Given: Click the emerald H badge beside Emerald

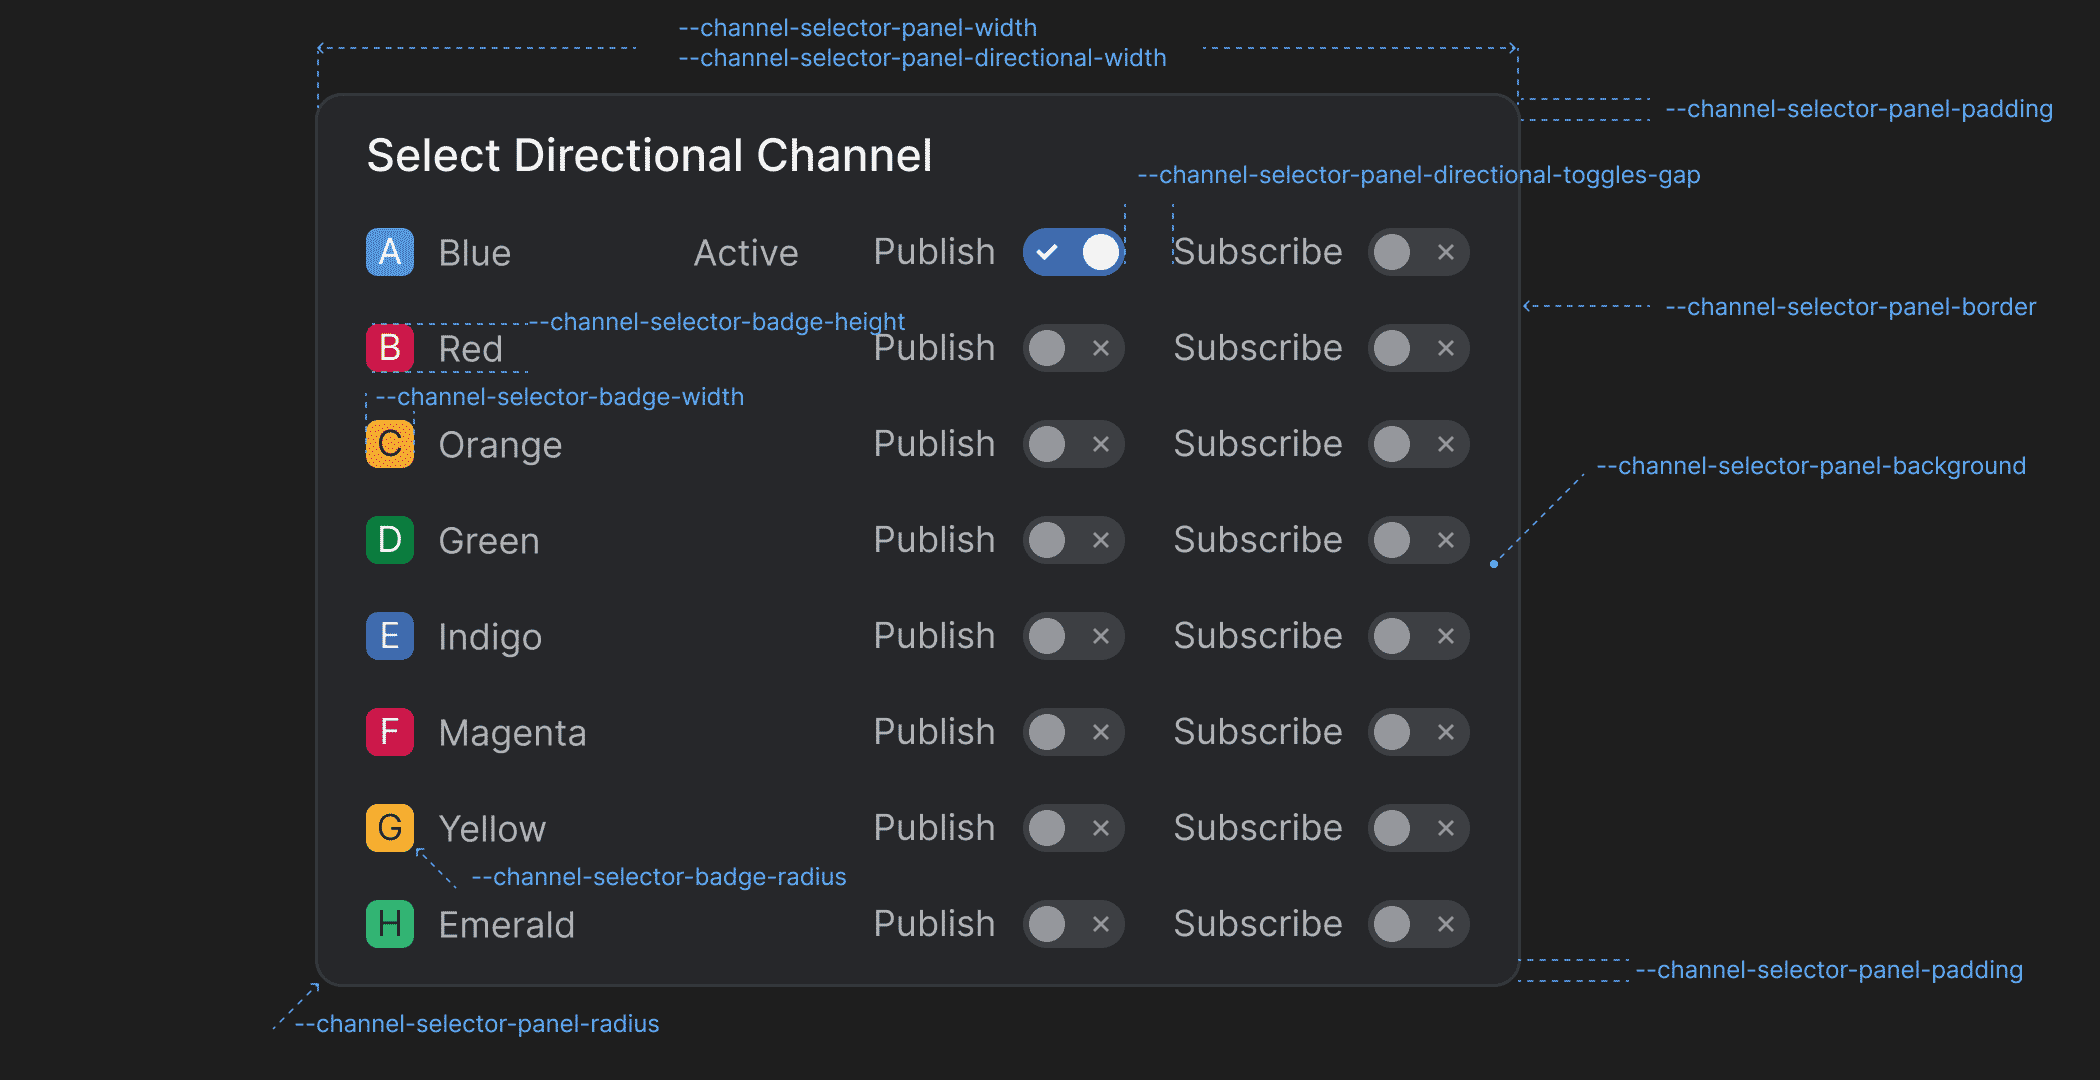Looking at the screenshot, I should (x=389, y=924).
